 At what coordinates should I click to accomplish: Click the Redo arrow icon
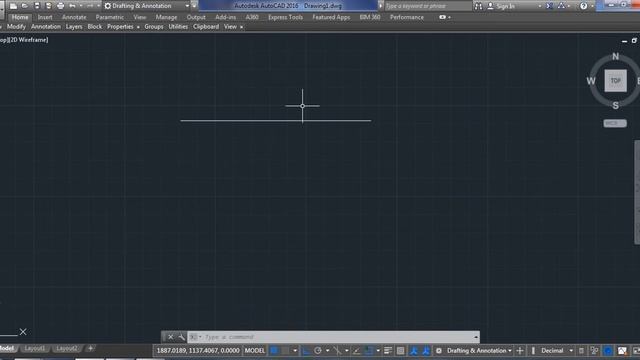point(90,6)
